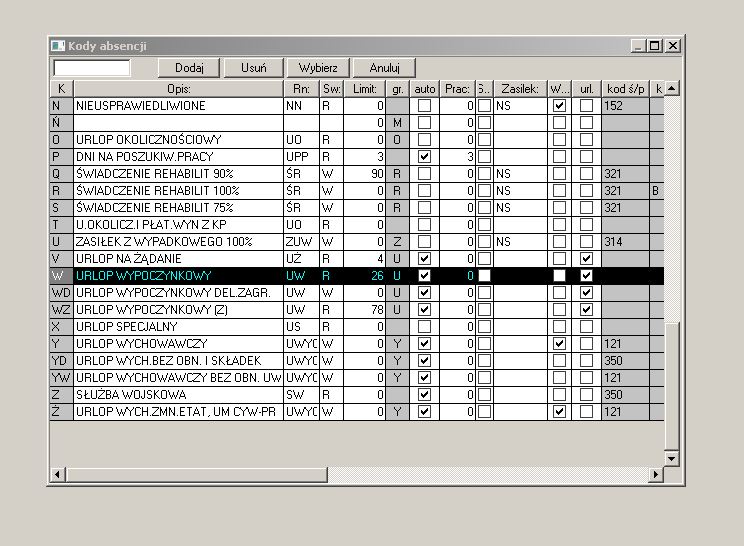Image resolution: width=744 pixels, height=546 pixels.
Task: Click the vertical scrollbar up arrow
Action: 672,88
